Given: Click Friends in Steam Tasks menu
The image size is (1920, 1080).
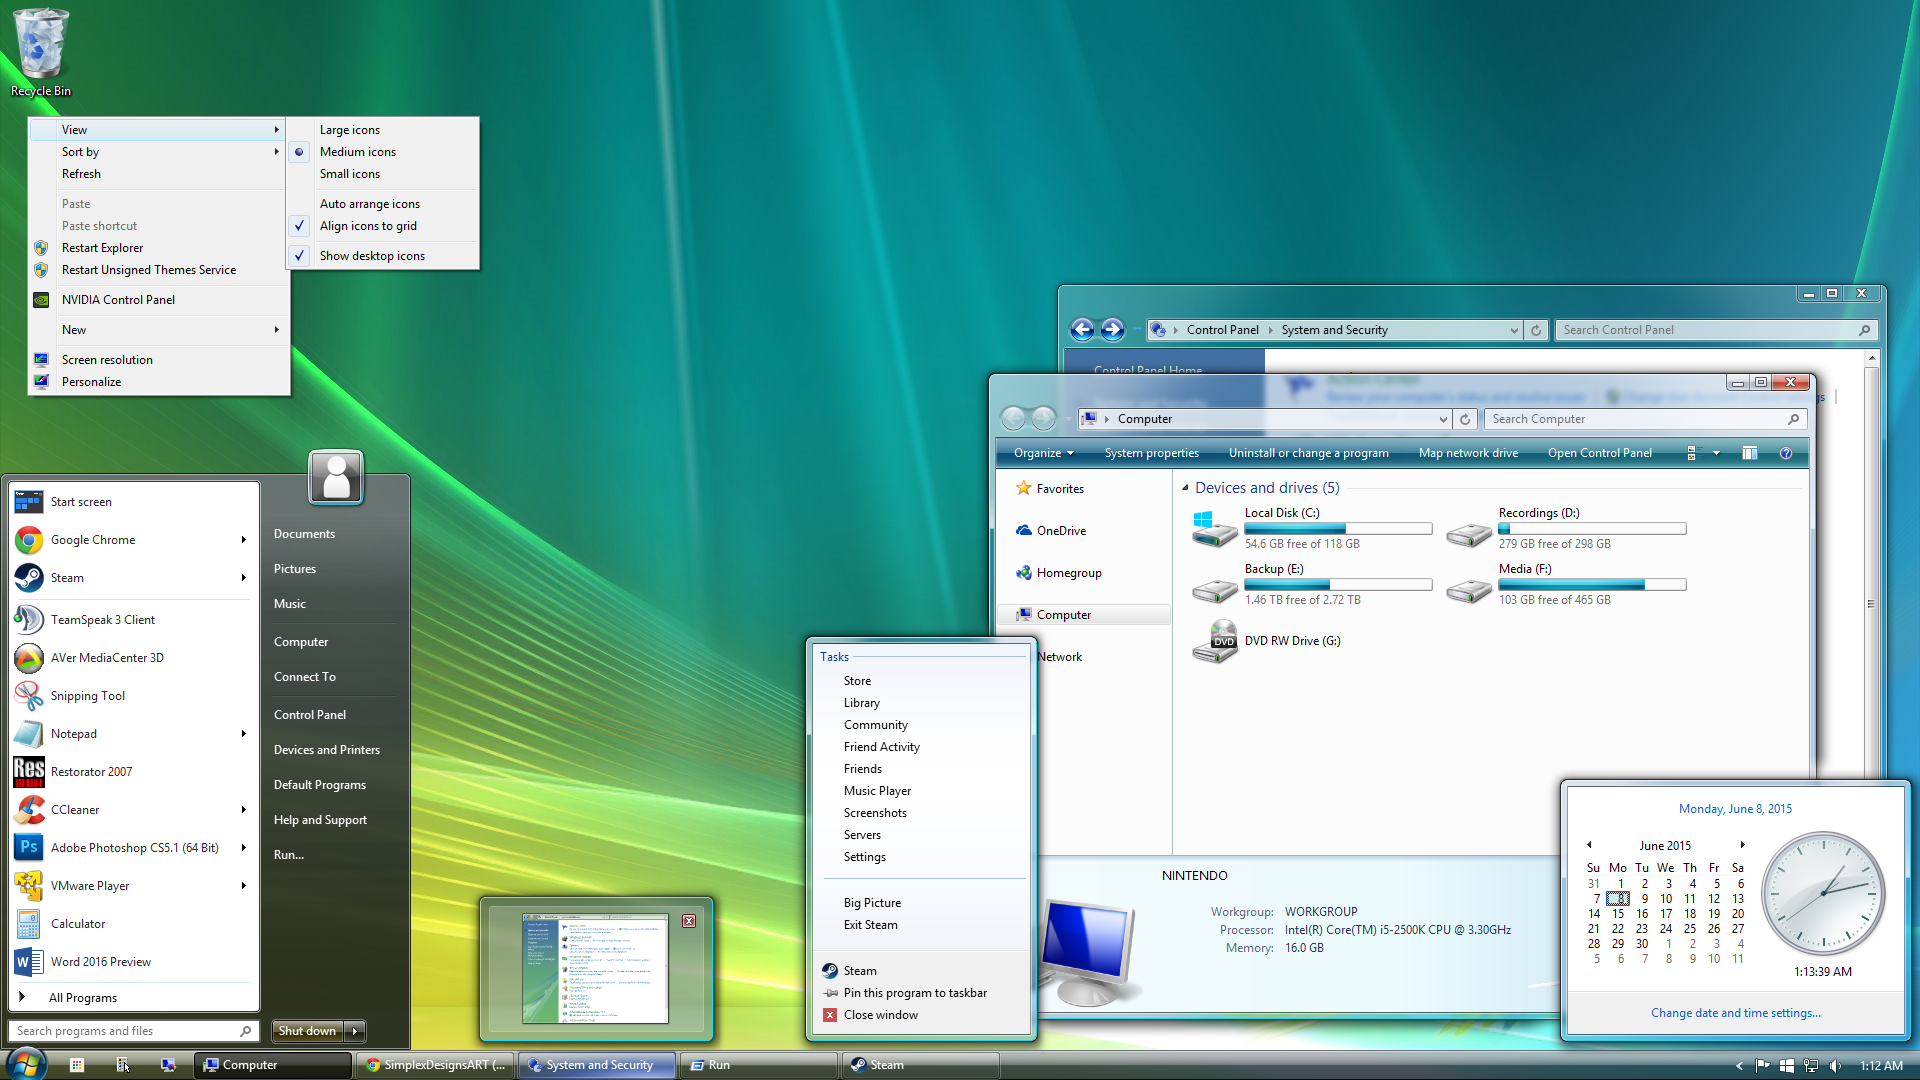Looking at the screenshot, I should coord(864,767).
